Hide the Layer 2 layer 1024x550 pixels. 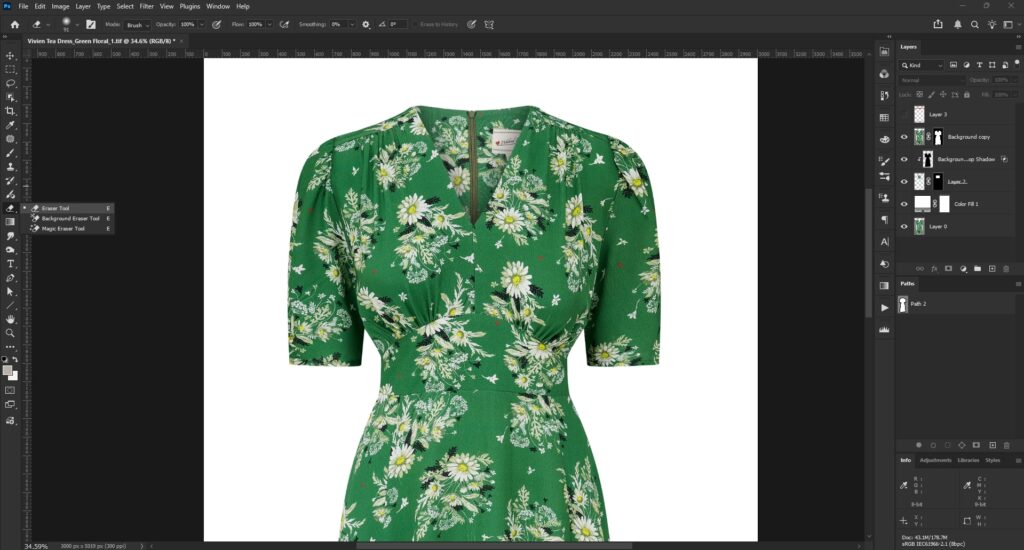(x=904, y=182)
